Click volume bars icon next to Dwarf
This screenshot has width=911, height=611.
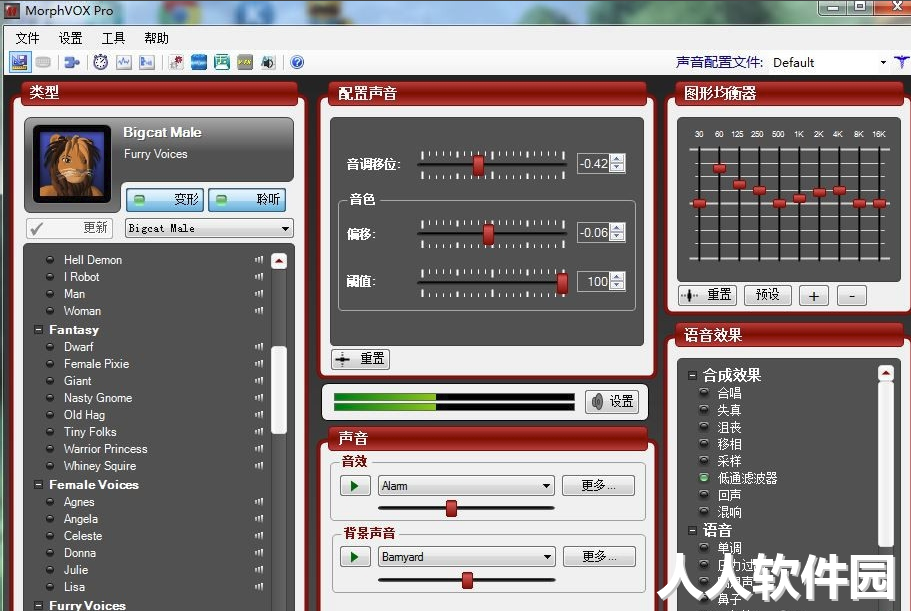pos(259,347)
